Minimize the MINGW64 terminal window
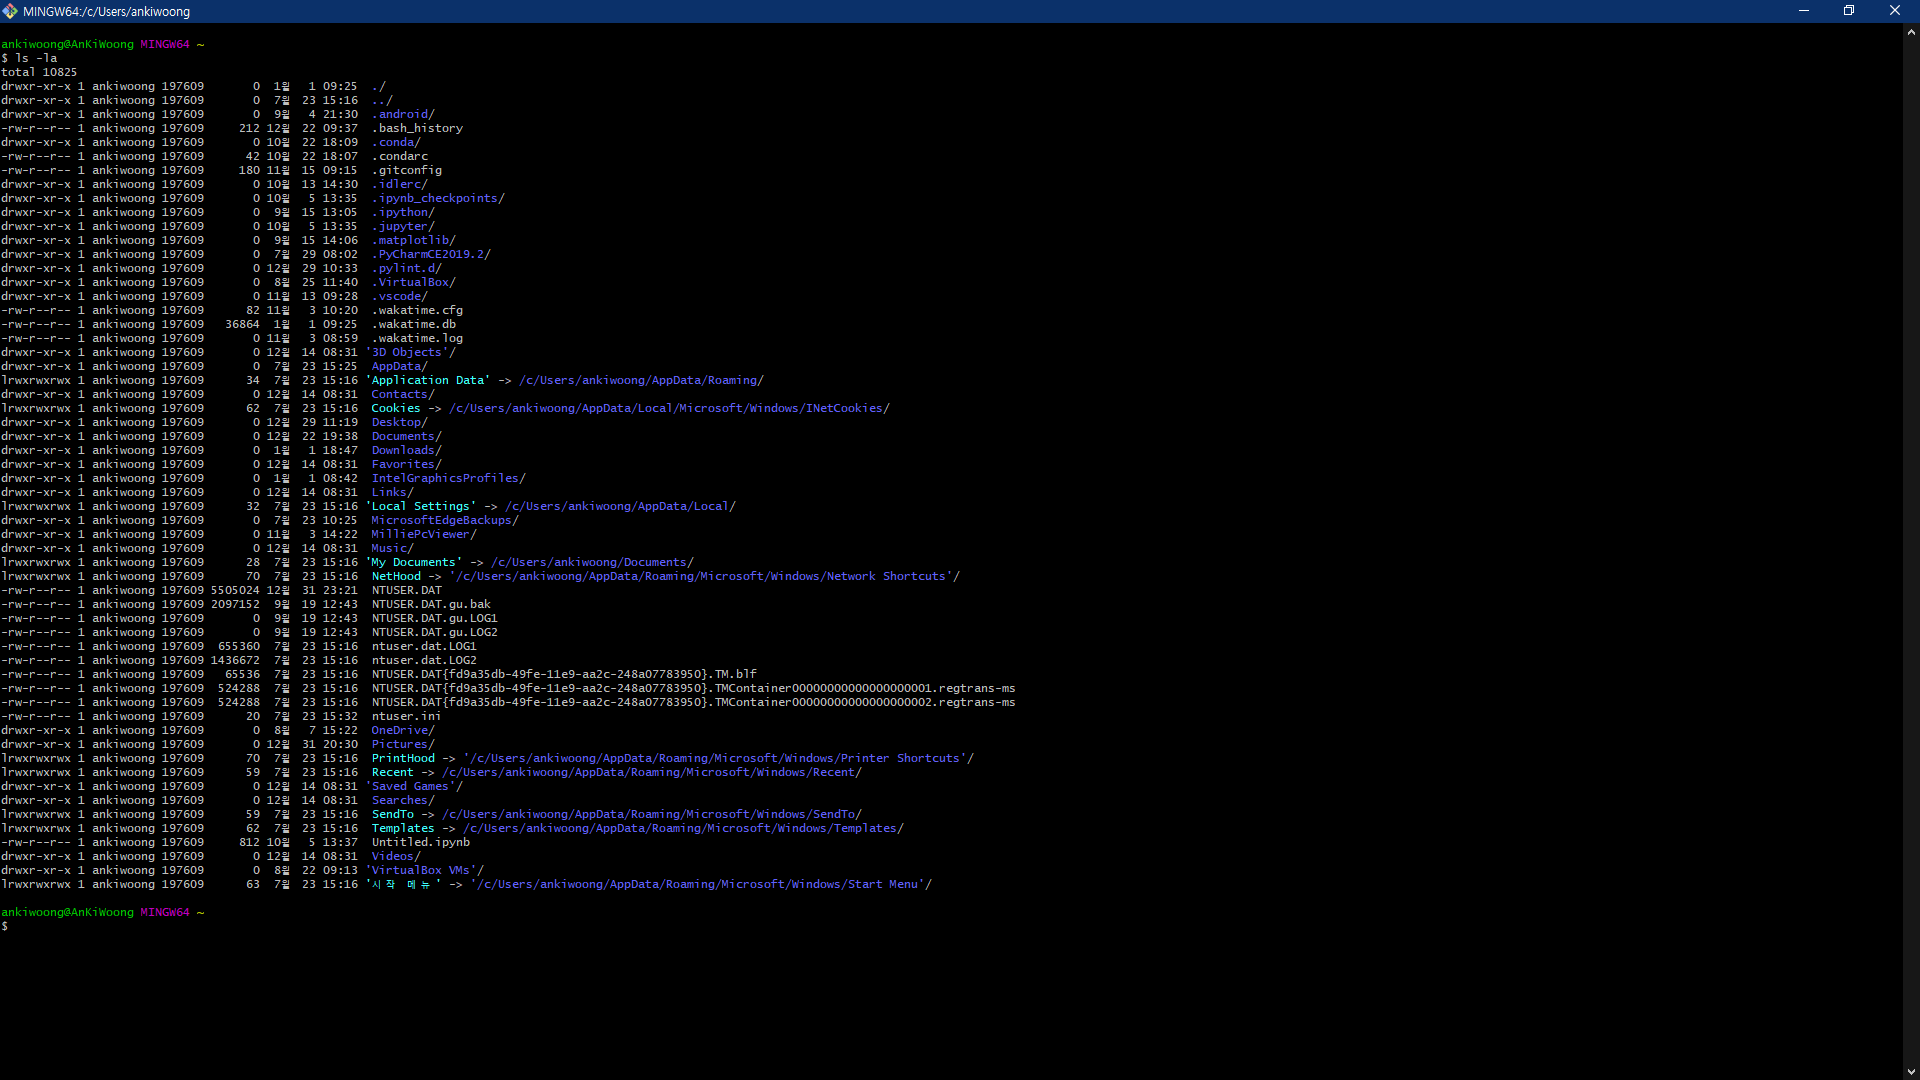The height and width of the screenshot is (1080, 1920). [x=1804, y=11]
